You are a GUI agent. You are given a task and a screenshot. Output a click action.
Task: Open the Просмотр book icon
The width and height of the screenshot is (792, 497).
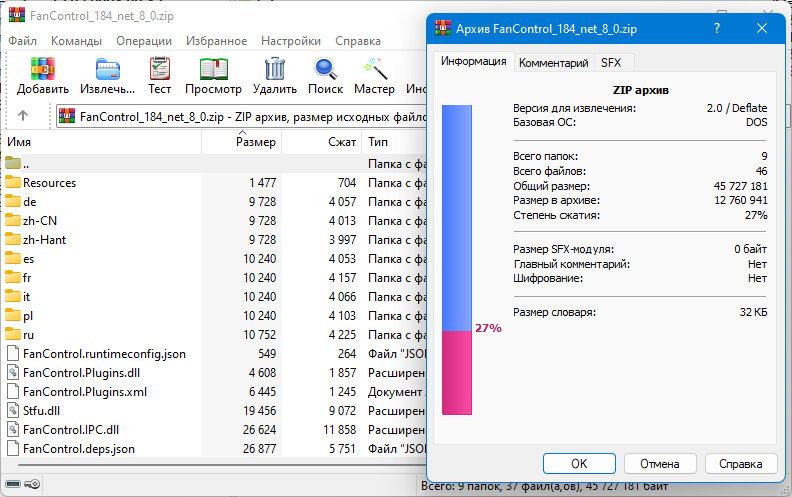pos(214,69)
